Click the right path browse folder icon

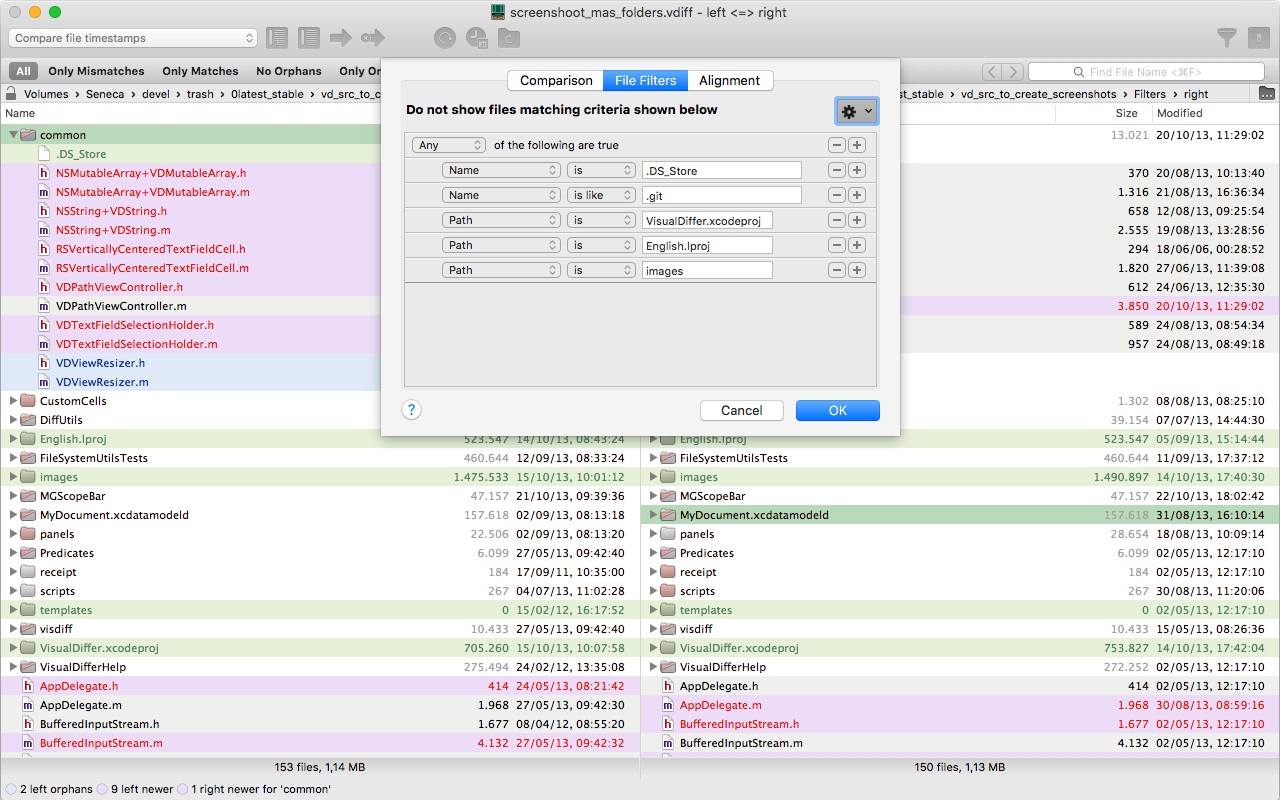(x=1267, y=94)
